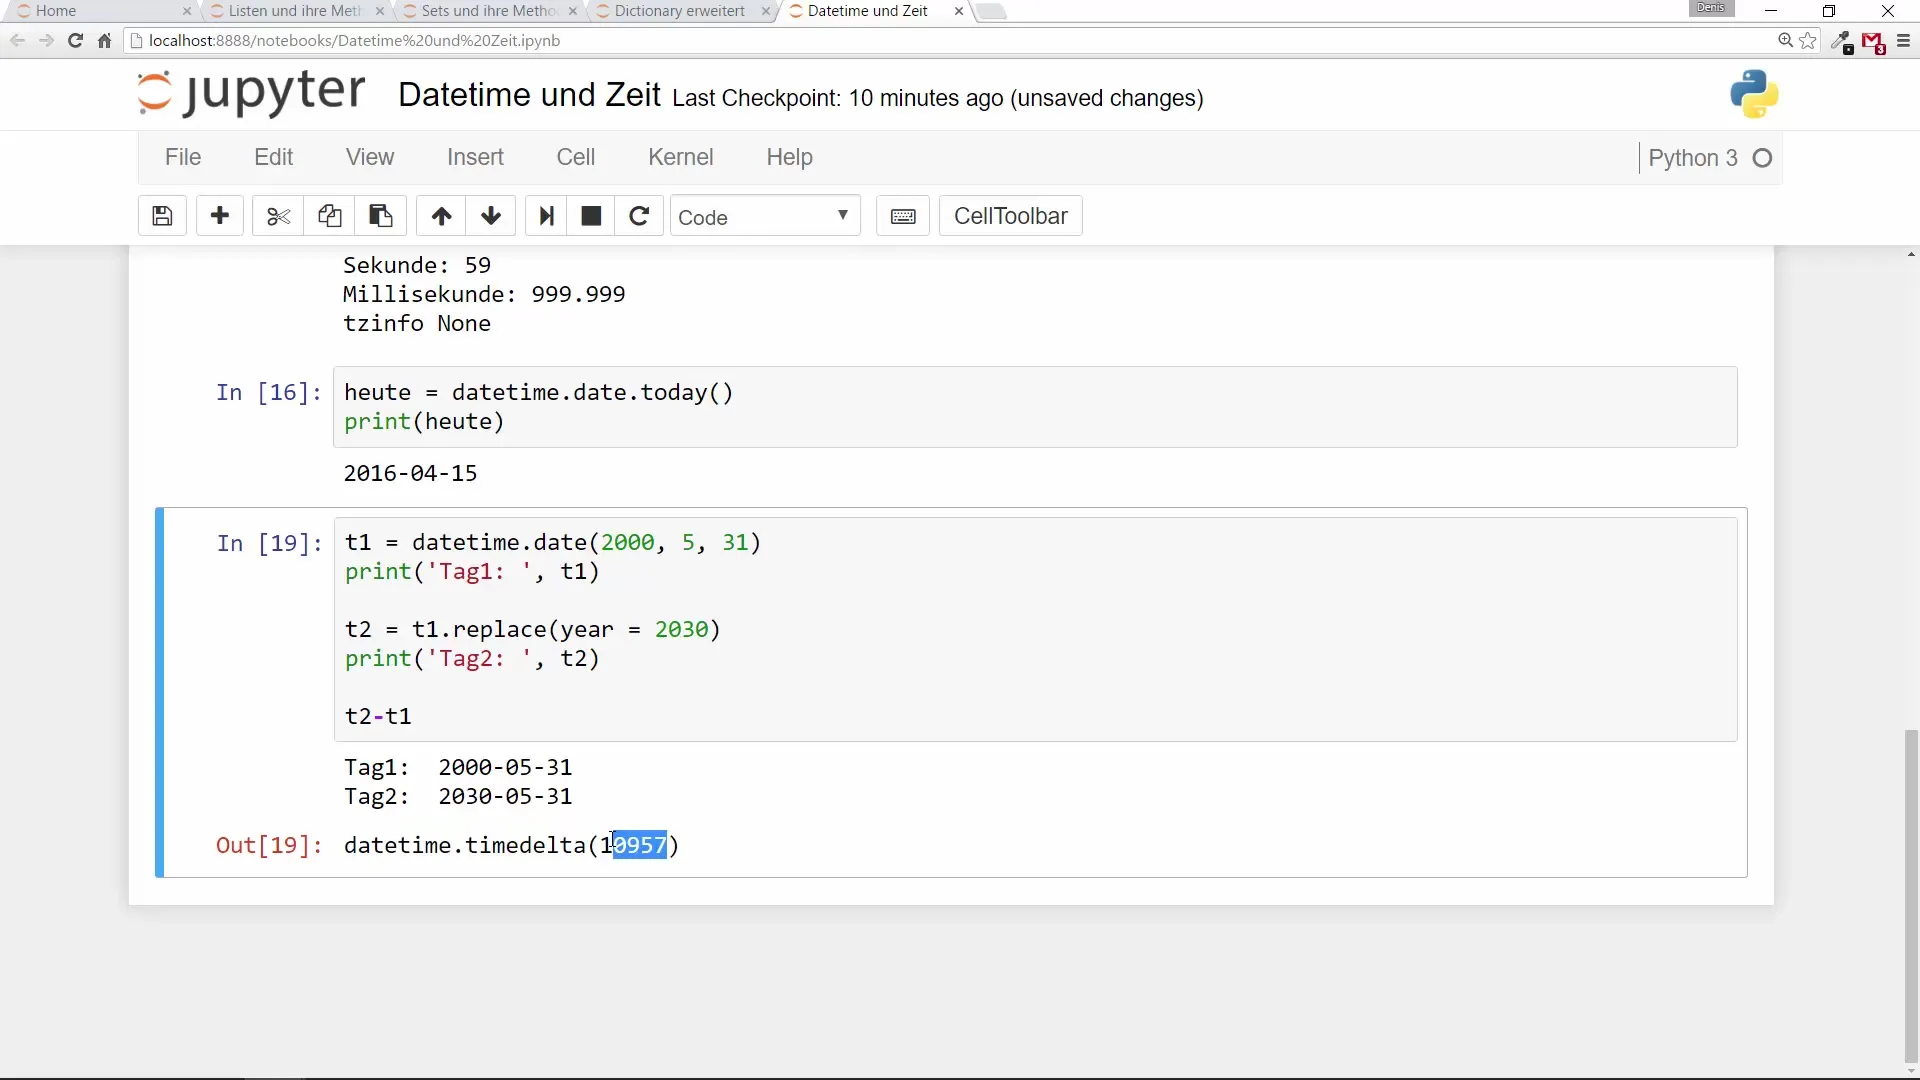1920x1080 pixels.
Task: Go forward in browser history
Action: tap(46, 41)
